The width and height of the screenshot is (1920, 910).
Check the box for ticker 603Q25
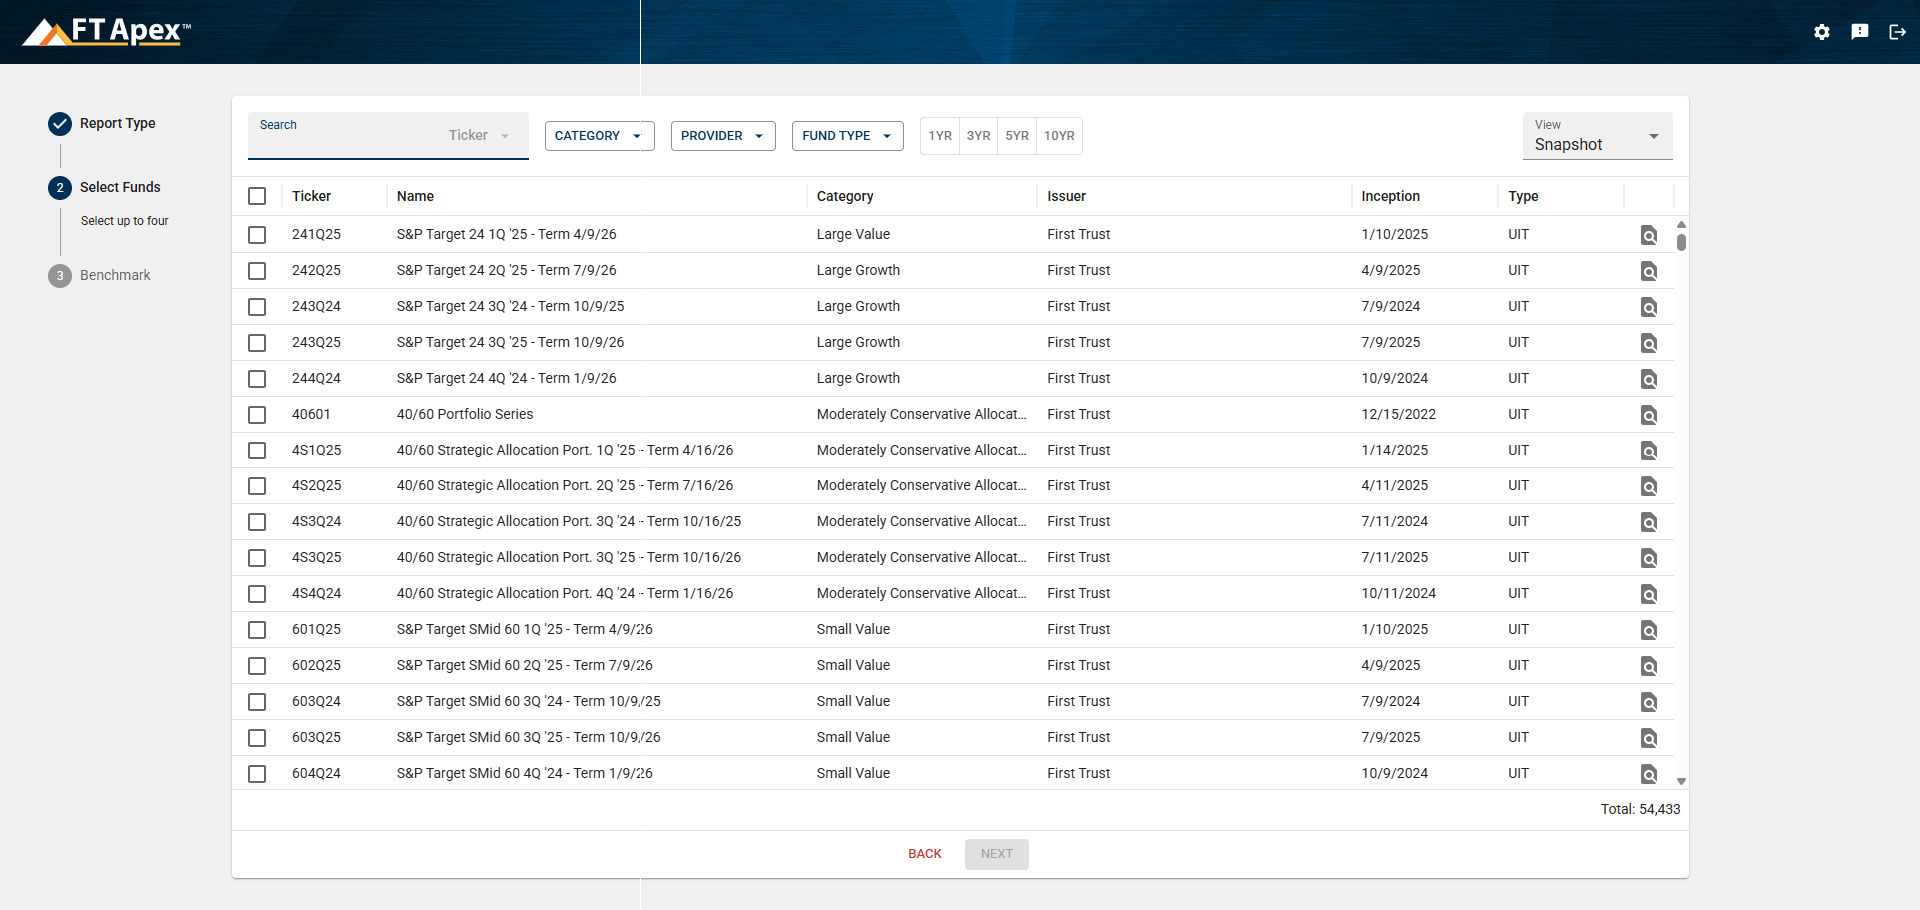coord(257,737)
